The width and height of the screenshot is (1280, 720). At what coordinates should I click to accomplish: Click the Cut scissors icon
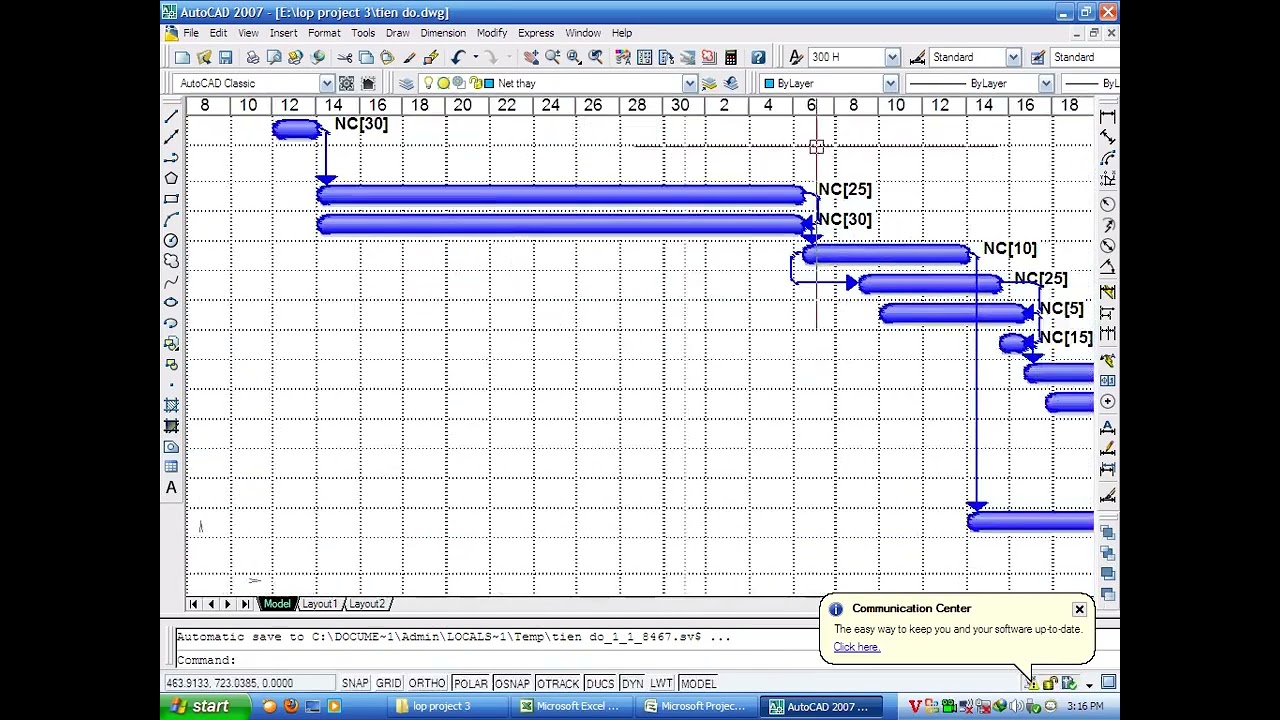[345, 57]
